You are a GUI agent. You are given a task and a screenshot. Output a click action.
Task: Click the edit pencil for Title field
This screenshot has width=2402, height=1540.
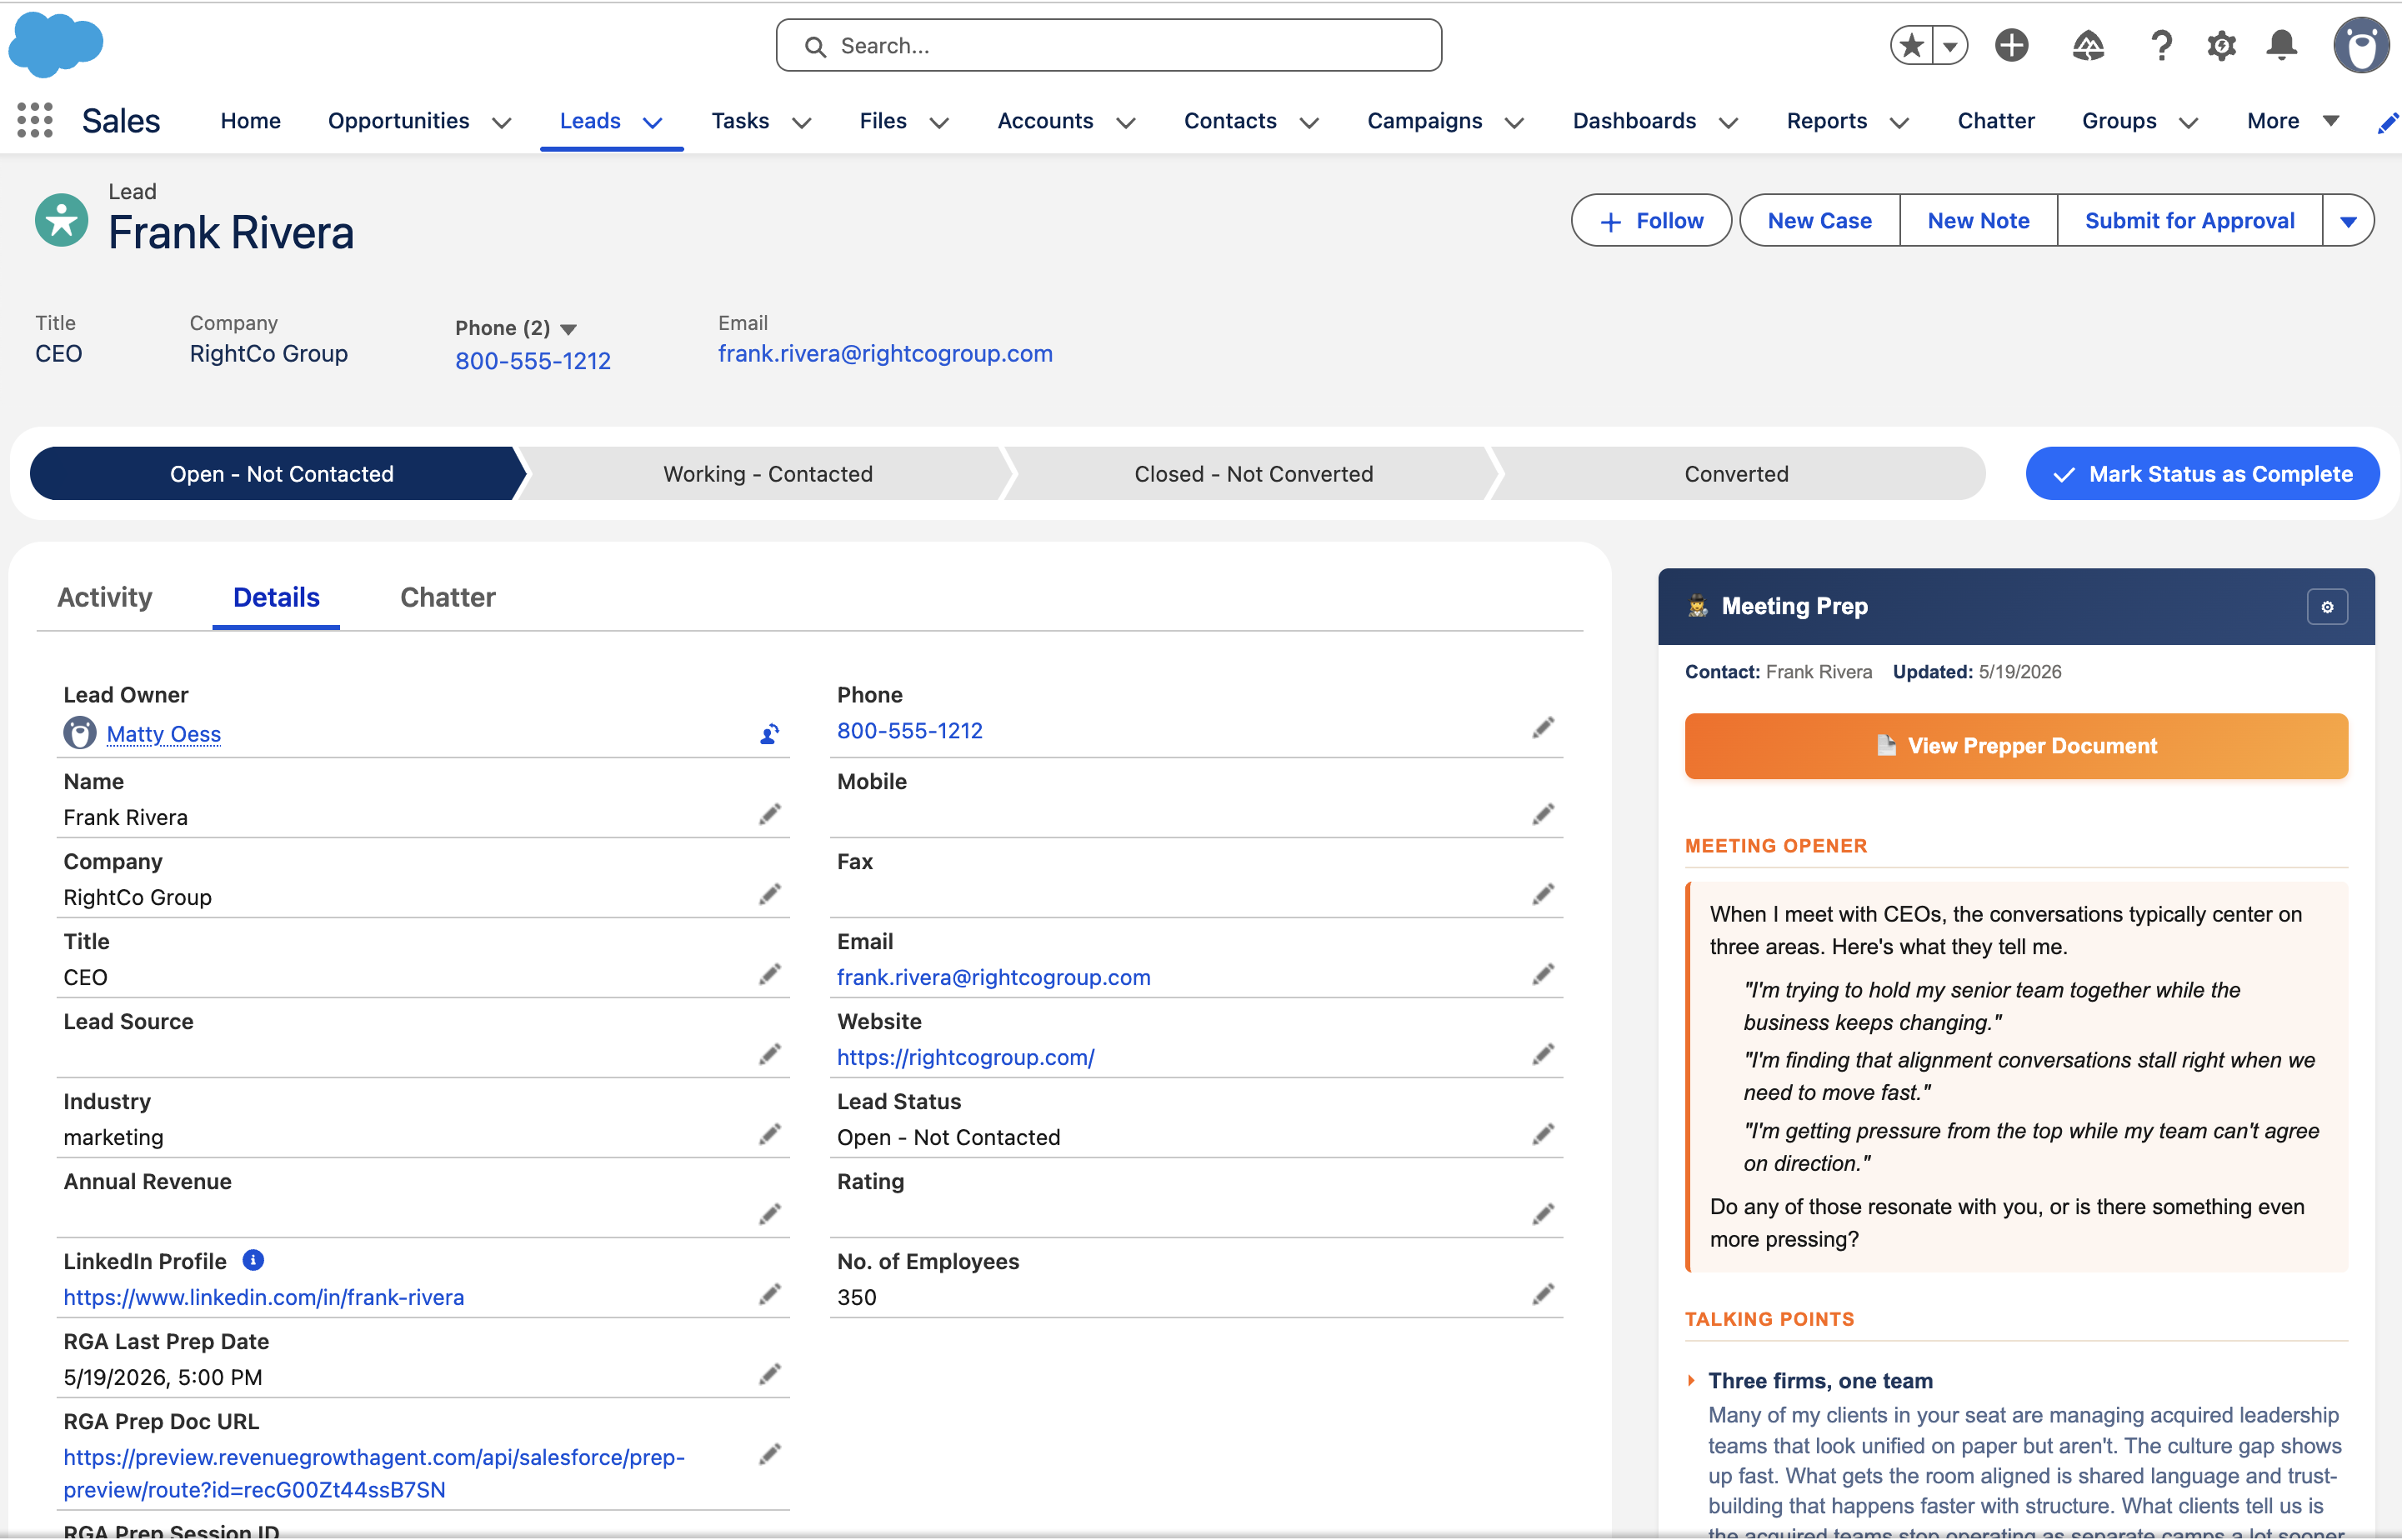769,974
